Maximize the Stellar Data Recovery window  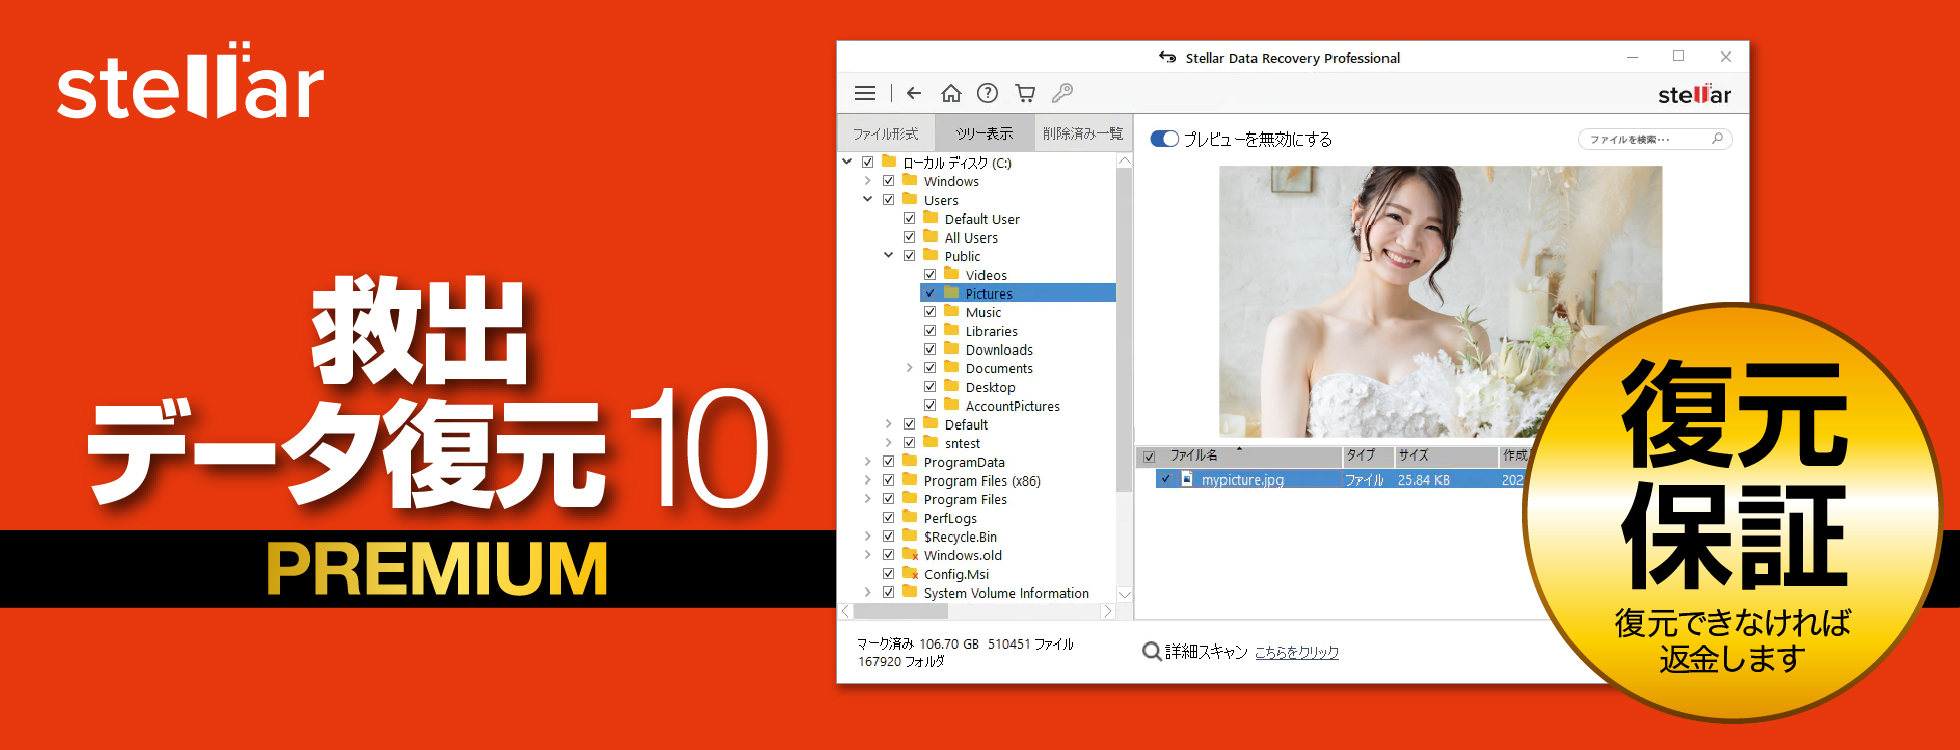pyautogui.click(x=1678, y=57)
